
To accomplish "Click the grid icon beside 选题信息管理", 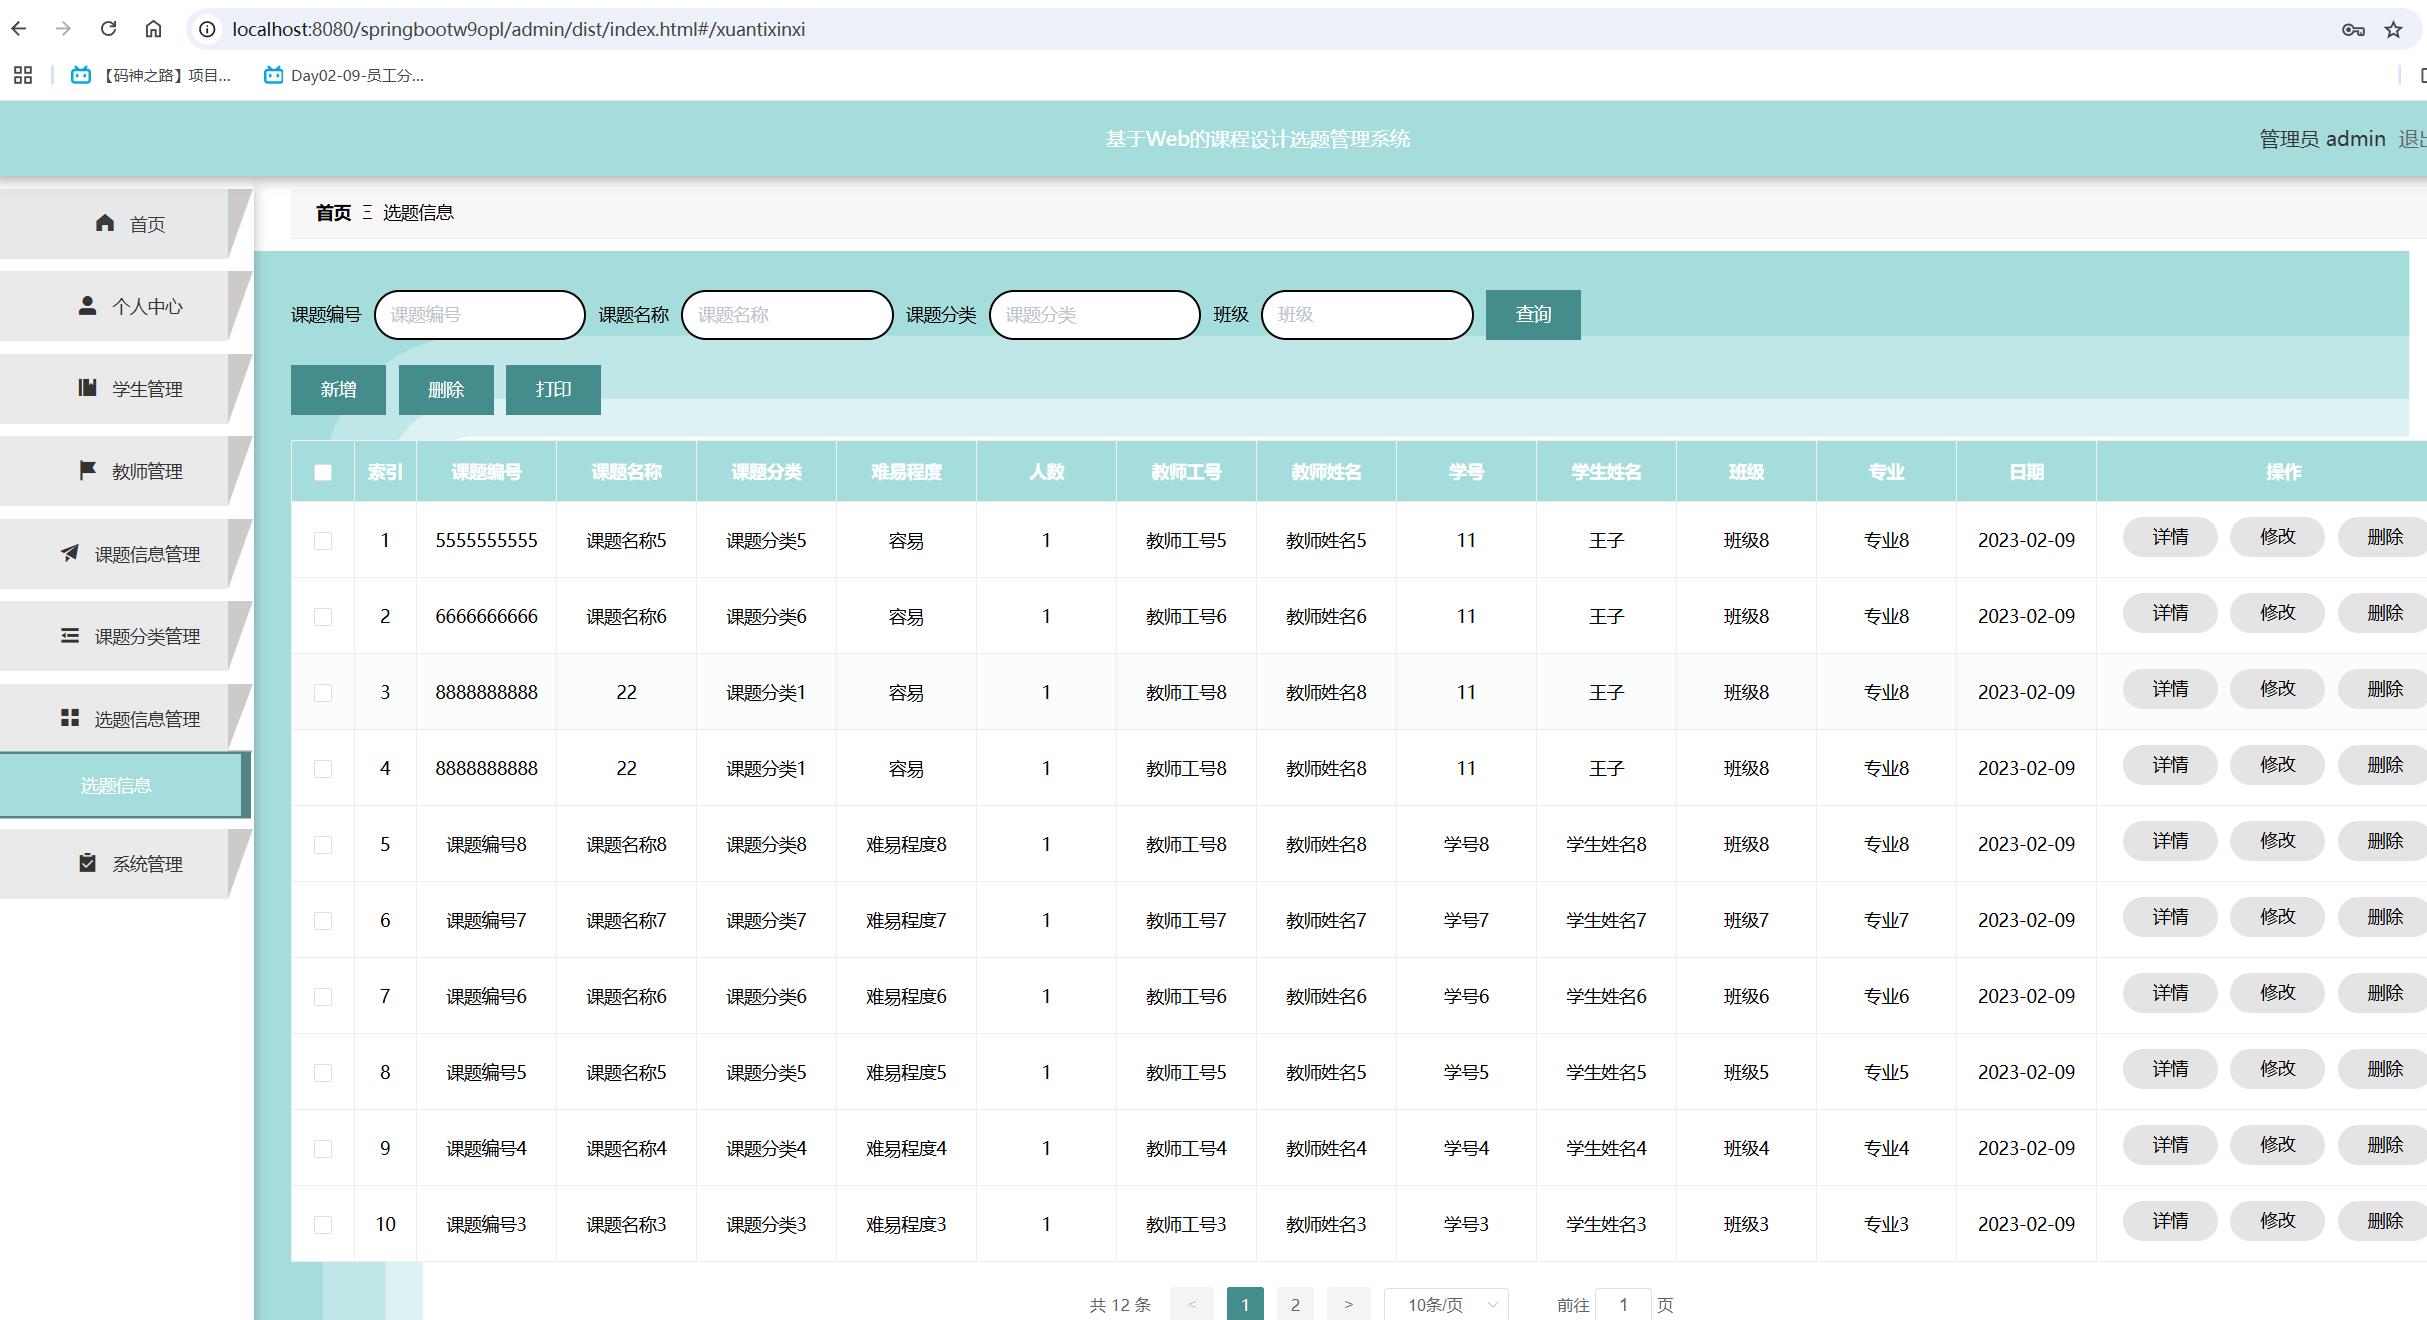I will click(x=70, y=718).
